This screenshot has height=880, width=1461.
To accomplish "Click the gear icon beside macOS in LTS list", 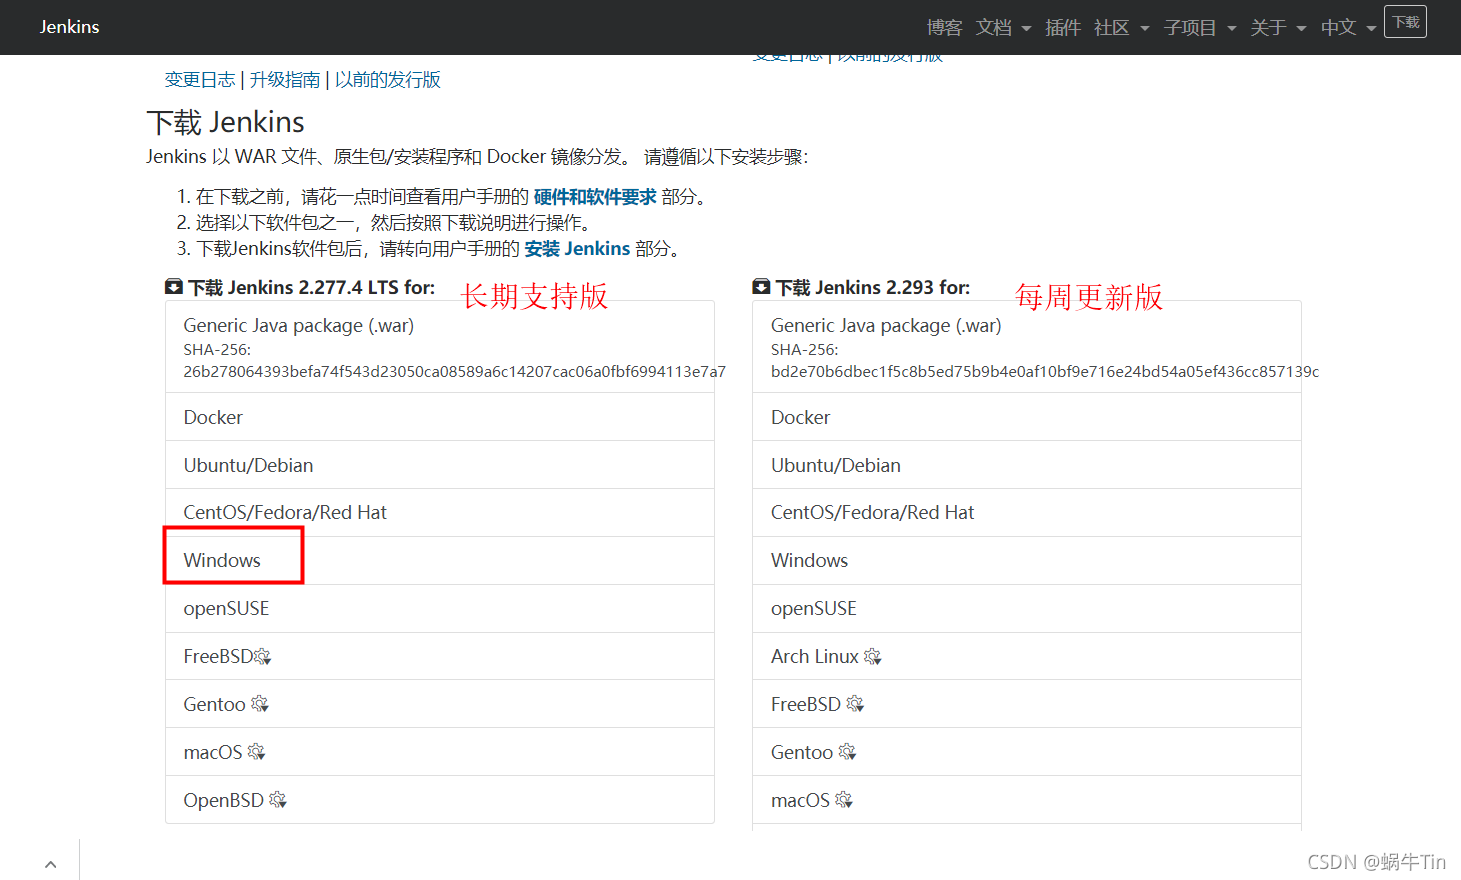I will (x=256, y=752).
